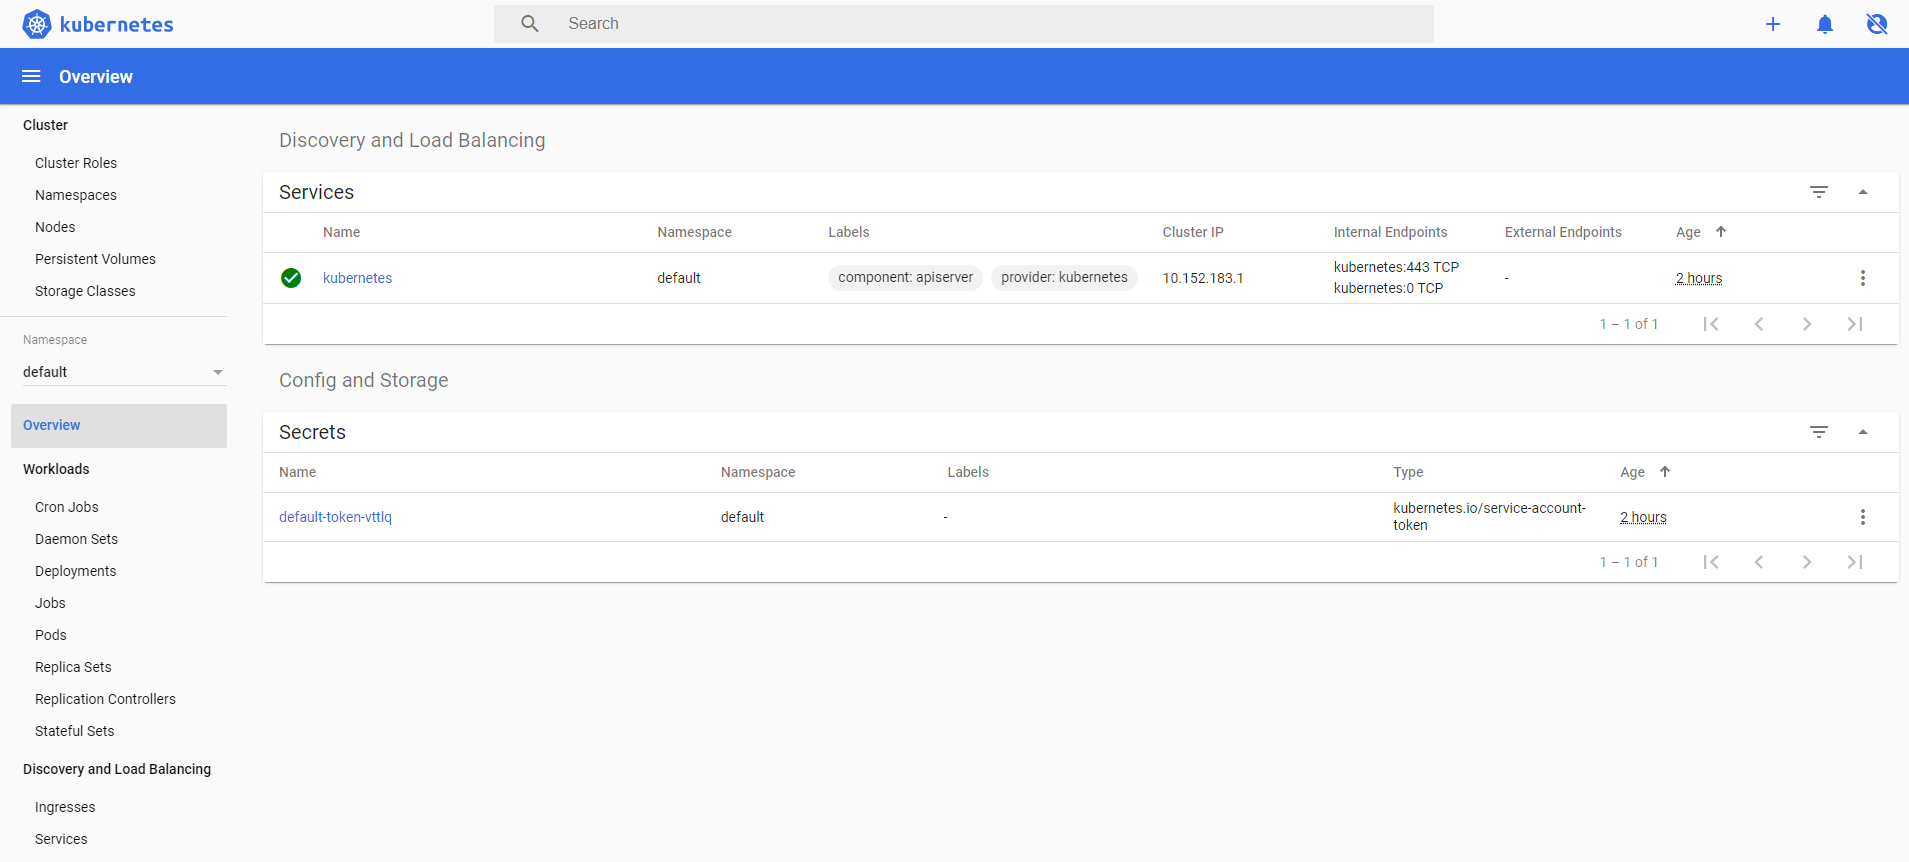The width and height of the screenshot is (1909, 862).
Task: Open Storage Classes in sidebar
Action: point(85,291)
